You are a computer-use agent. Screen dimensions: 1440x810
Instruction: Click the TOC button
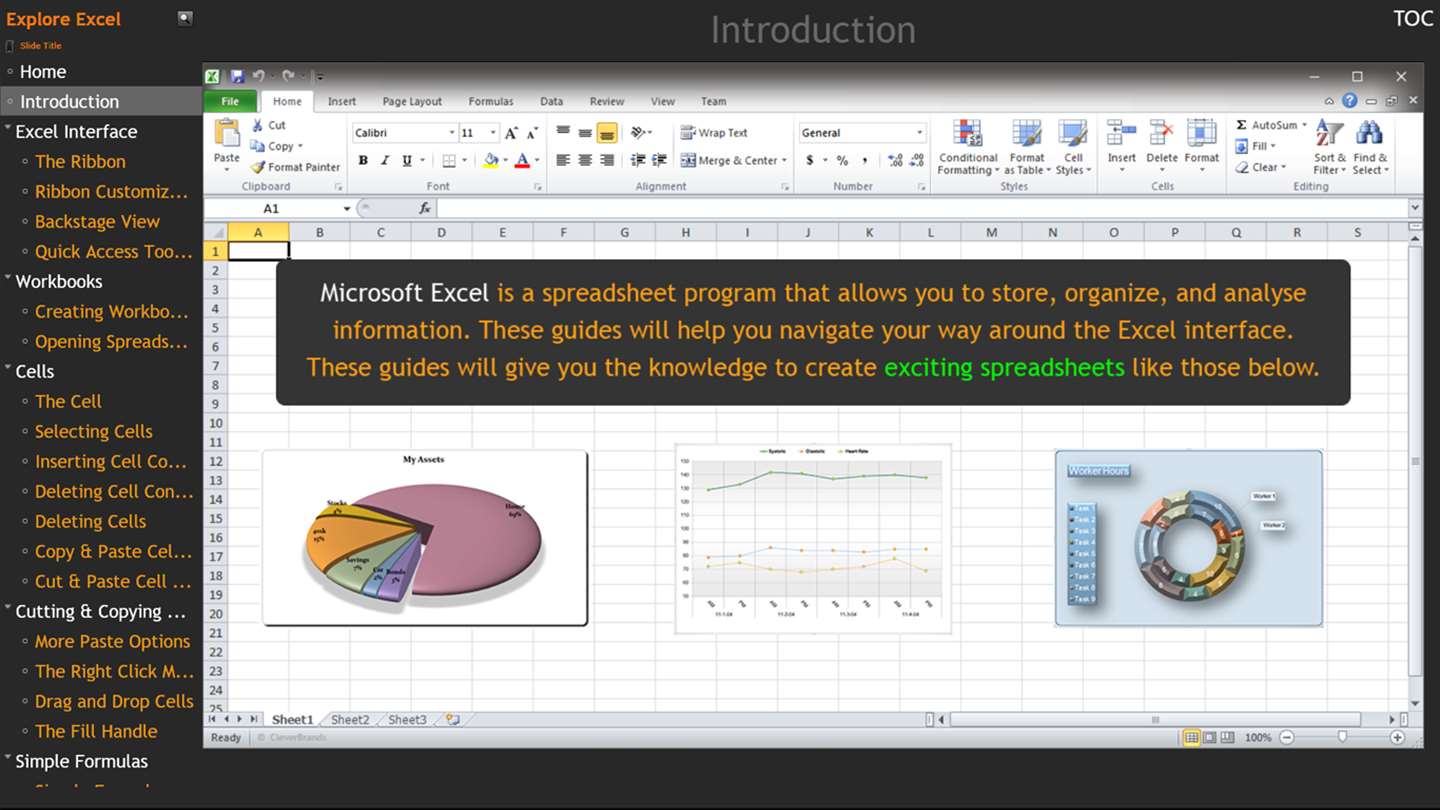pyautogui.click(x=1413, y=19)
